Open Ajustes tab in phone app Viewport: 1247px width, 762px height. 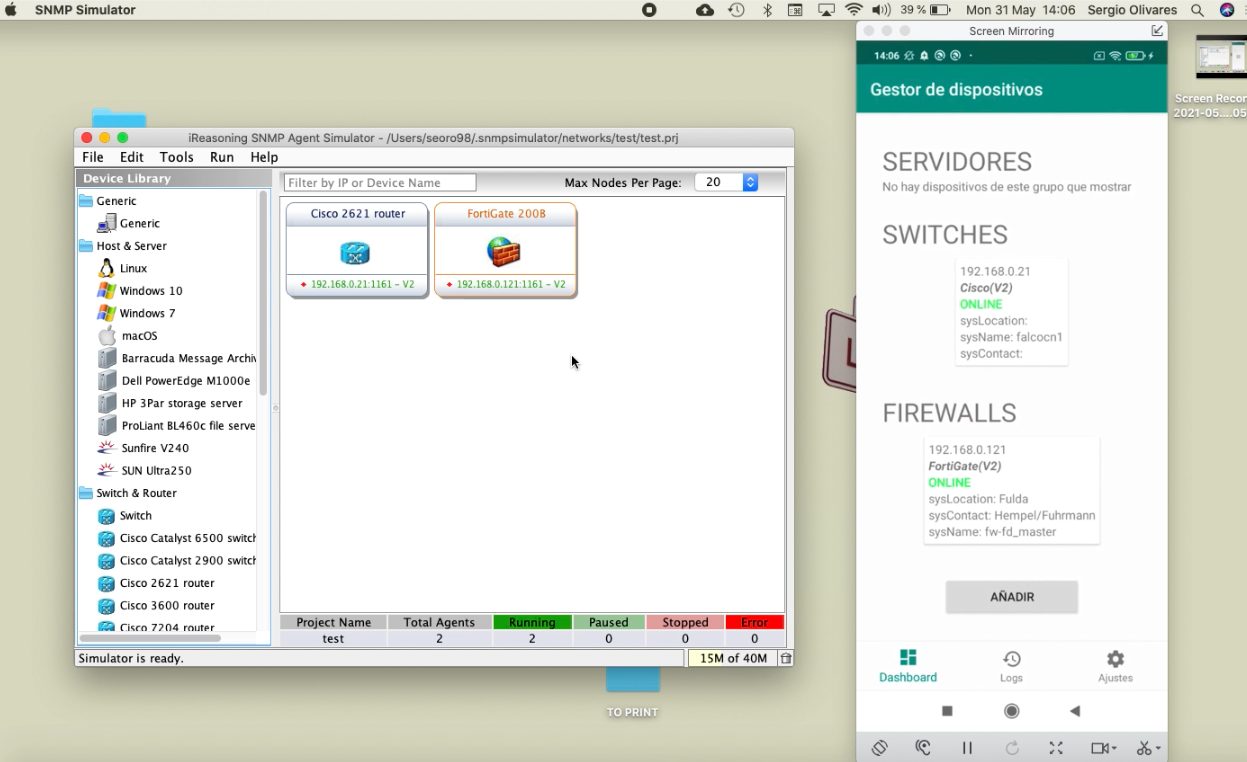point(1115,666)
